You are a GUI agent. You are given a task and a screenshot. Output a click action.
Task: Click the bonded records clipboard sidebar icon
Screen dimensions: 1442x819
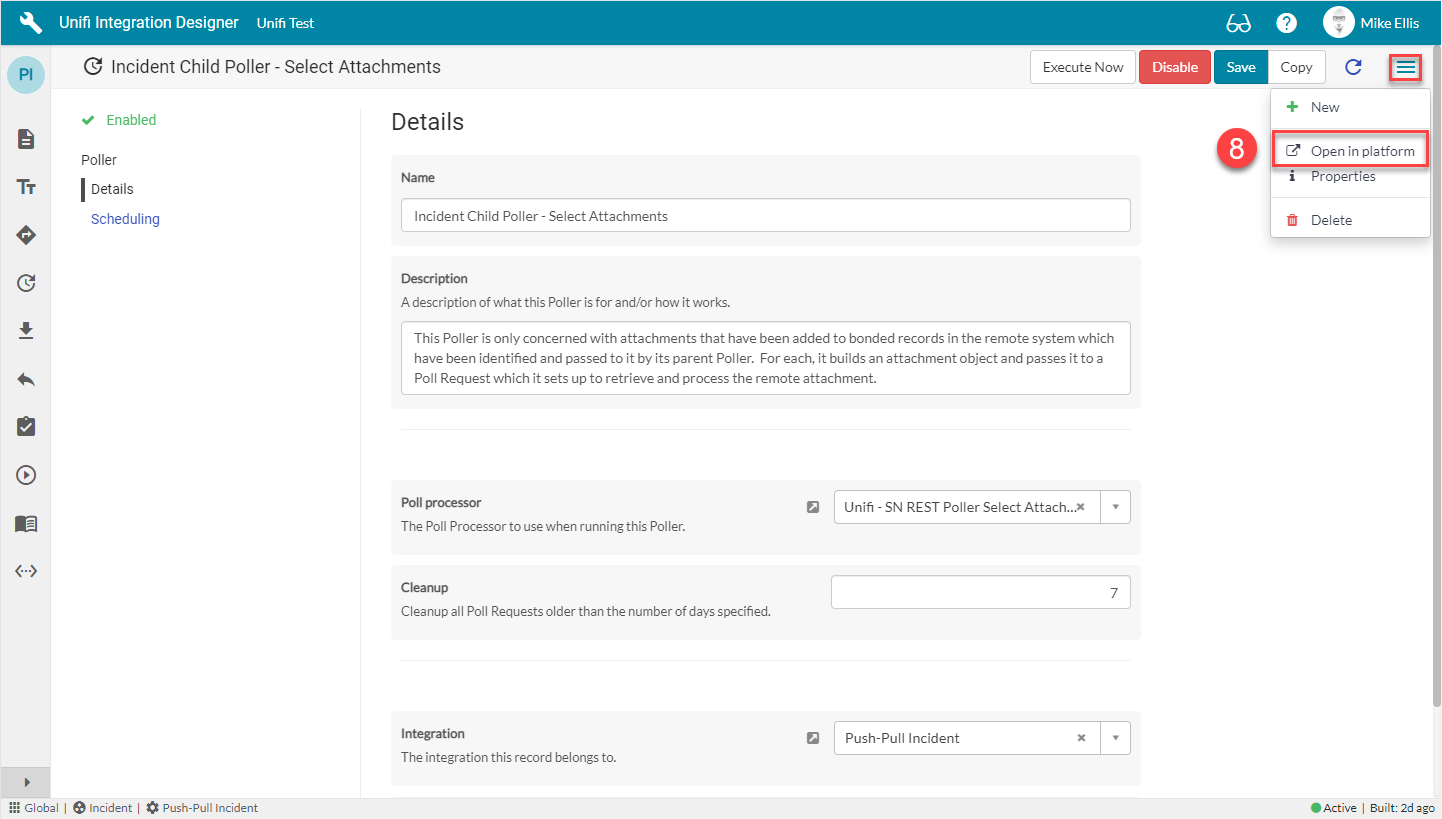coord(25,426)
